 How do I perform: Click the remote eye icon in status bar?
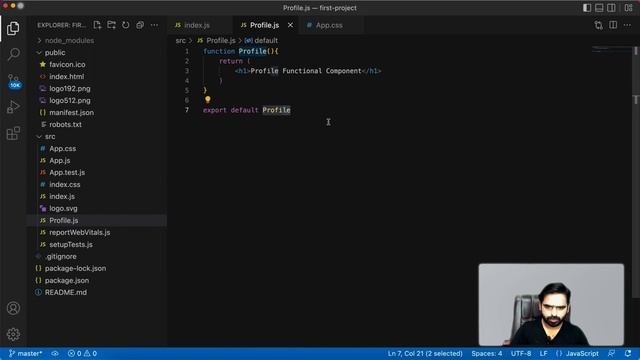(55, 353)
